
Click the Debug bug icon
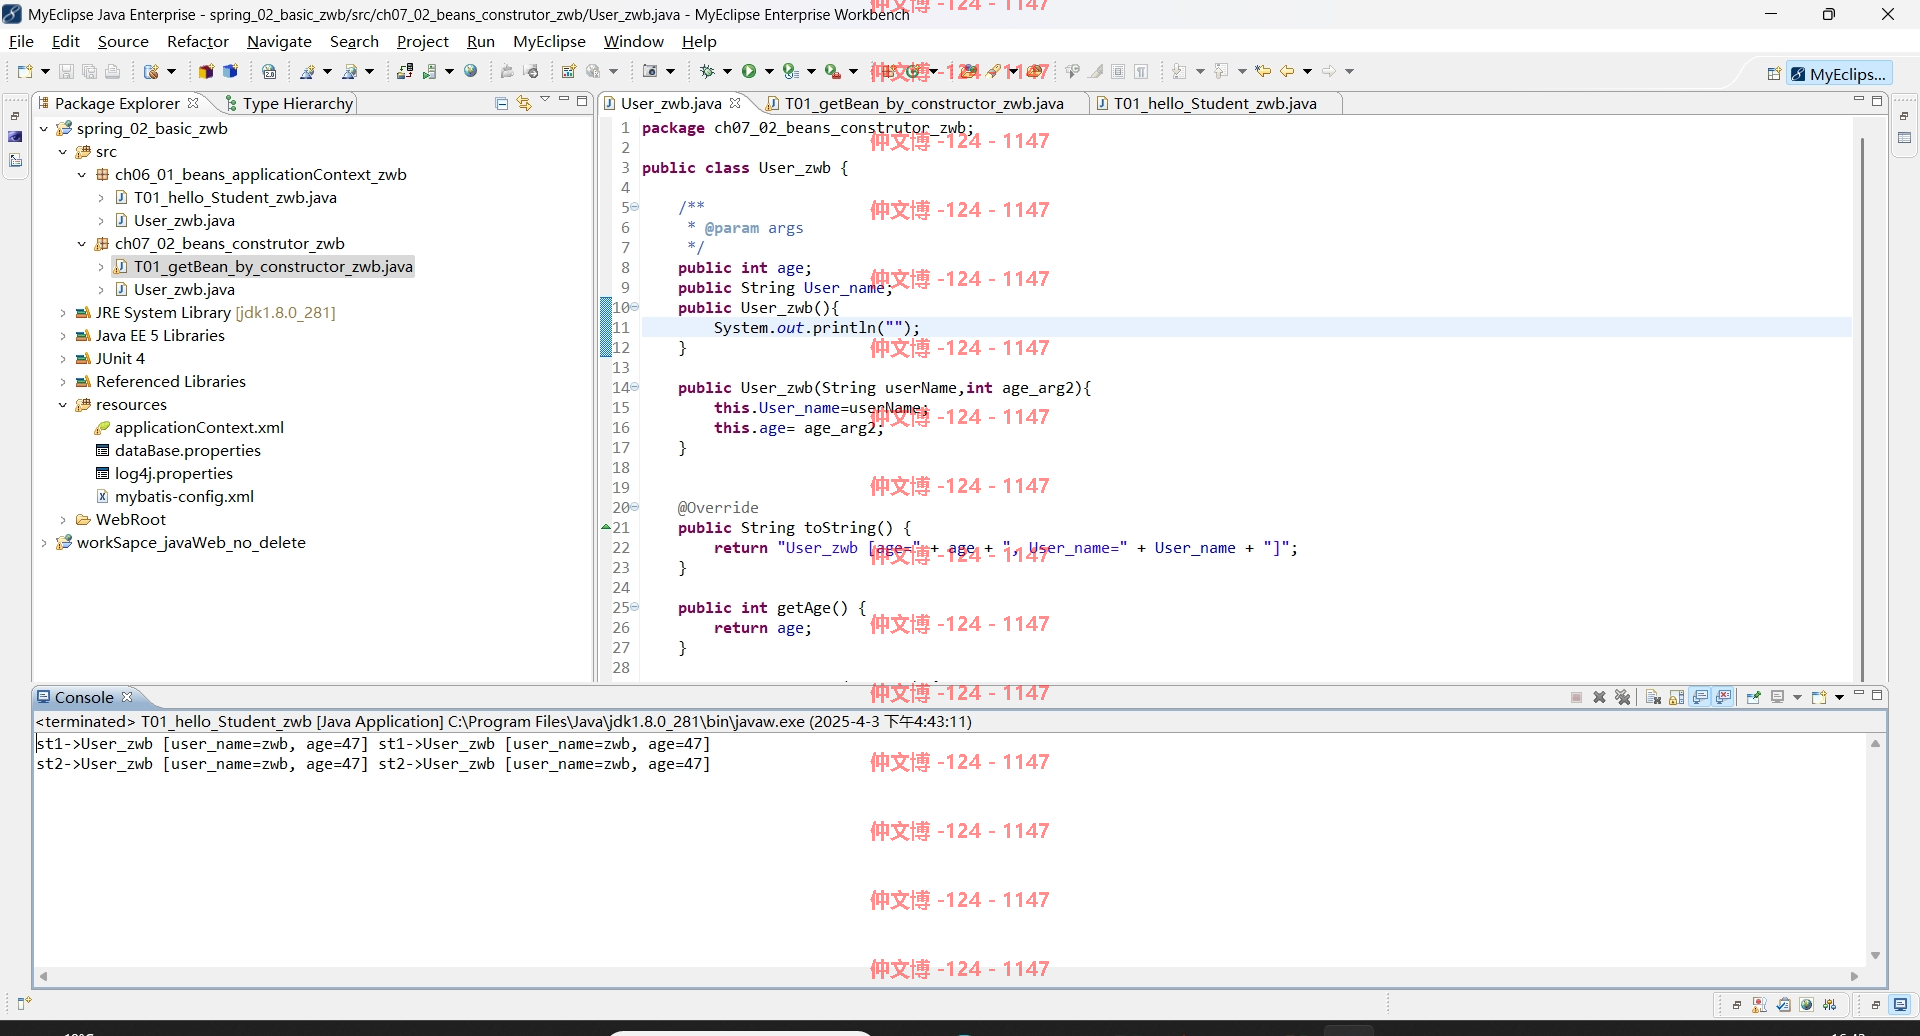pyautogui.click(x=707, y=71)
